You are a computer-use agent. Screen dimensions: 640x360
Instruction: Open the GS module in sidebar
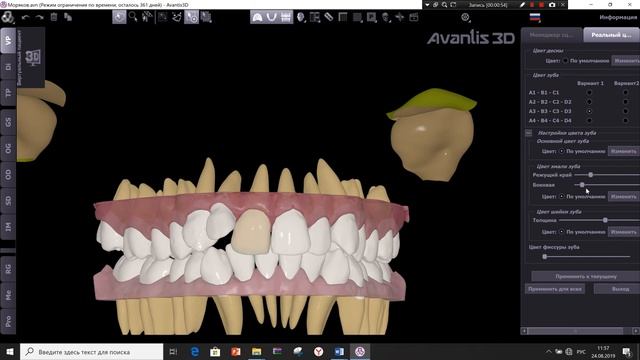[x=8, y=122]
